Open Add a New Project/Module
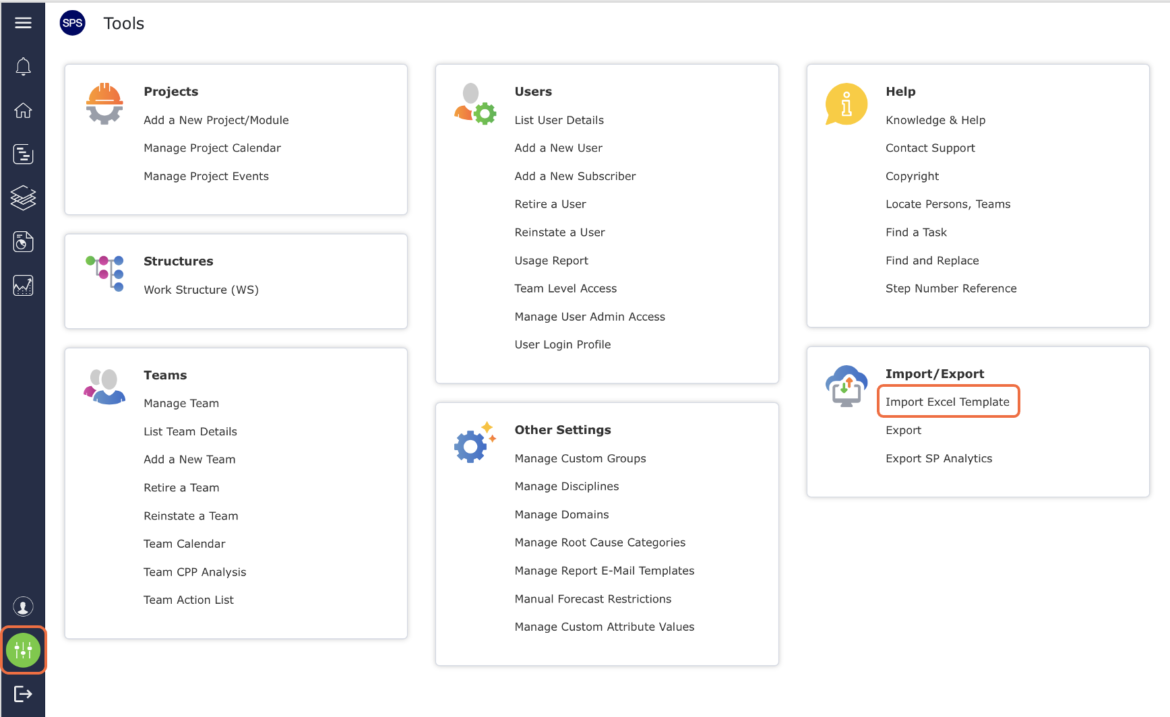The width and height of the screenshot is (1170, 717). click(216, 120)
